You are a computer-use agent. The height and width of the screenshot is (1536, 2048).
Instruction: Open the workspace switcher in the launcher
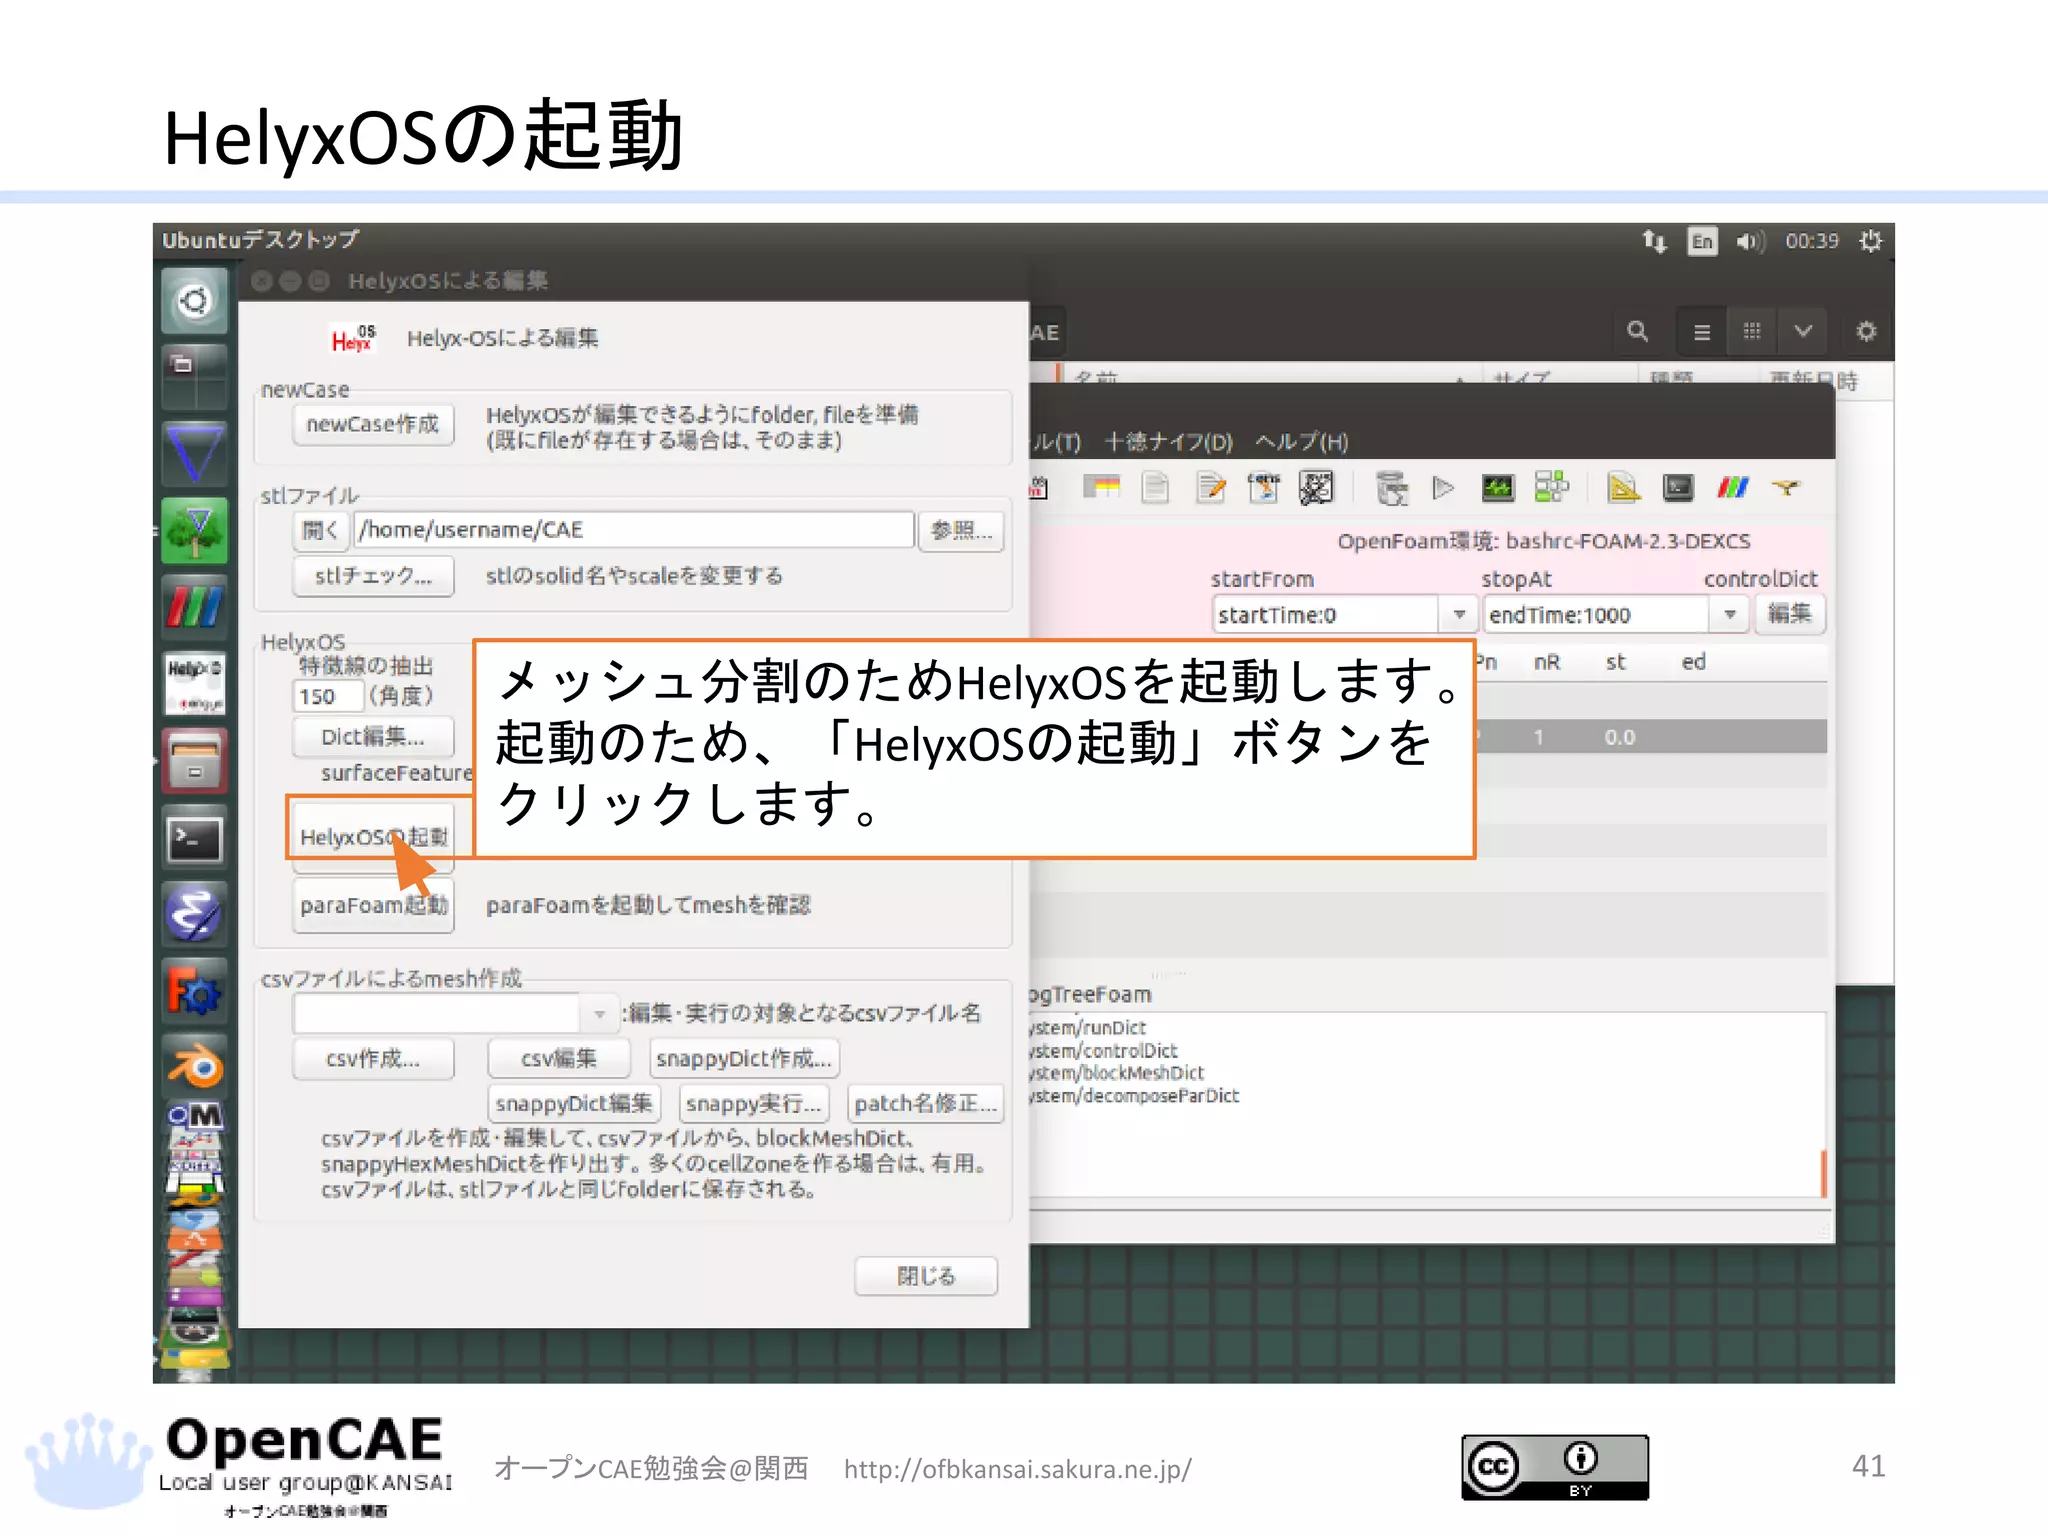pos(194,377)
